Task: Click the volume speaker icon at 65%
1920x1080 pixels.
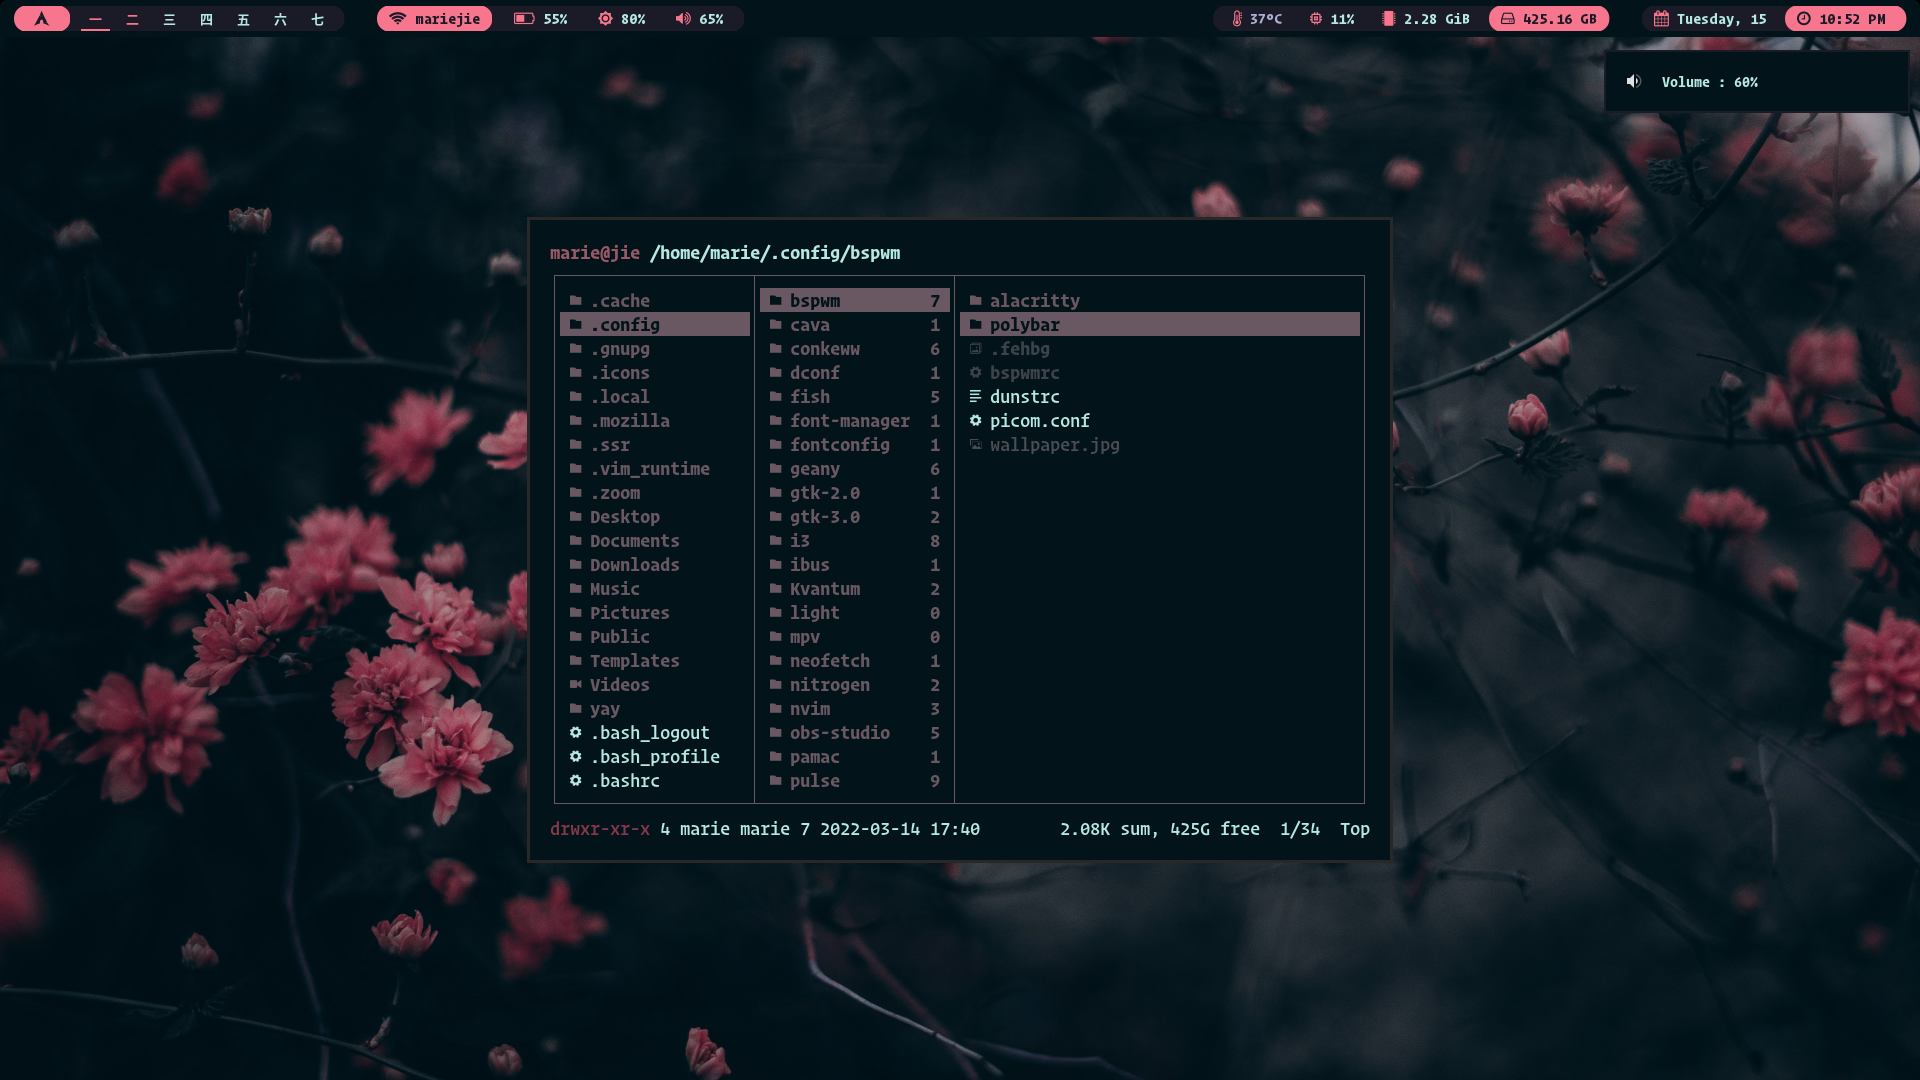Action: tap(682, 17)
